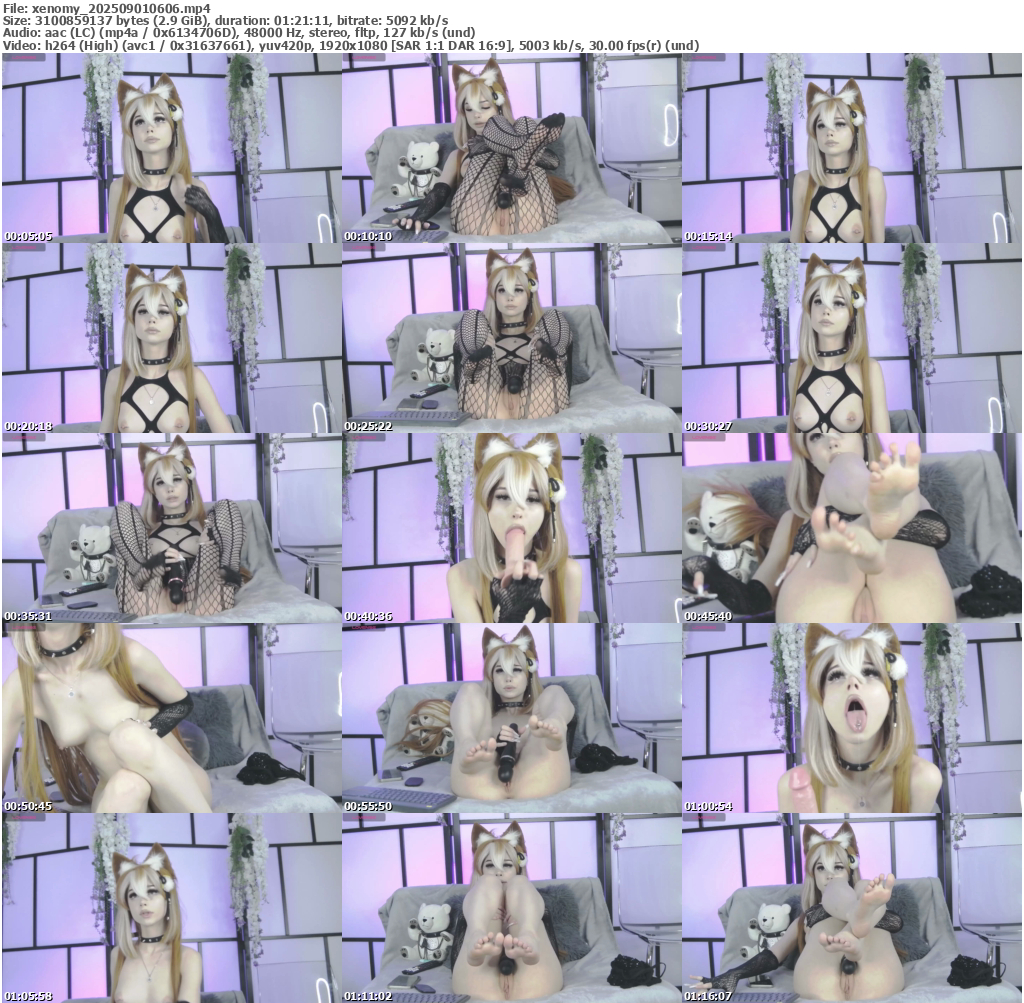Pick the thumbnail stamped 00:55:50

[x=511, y=718]
